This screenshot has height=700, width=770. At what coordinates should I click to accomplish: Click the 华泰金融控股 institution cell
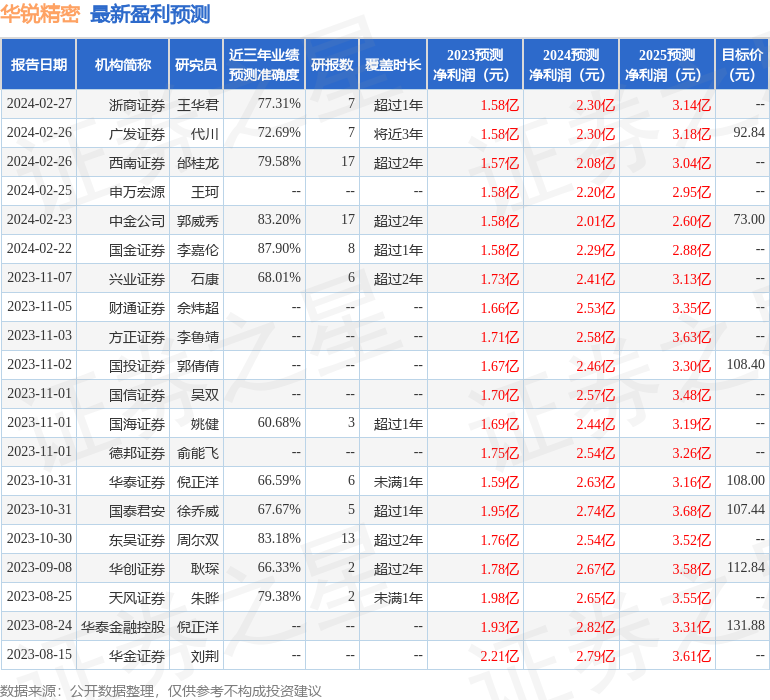click(x=123, y=627)
